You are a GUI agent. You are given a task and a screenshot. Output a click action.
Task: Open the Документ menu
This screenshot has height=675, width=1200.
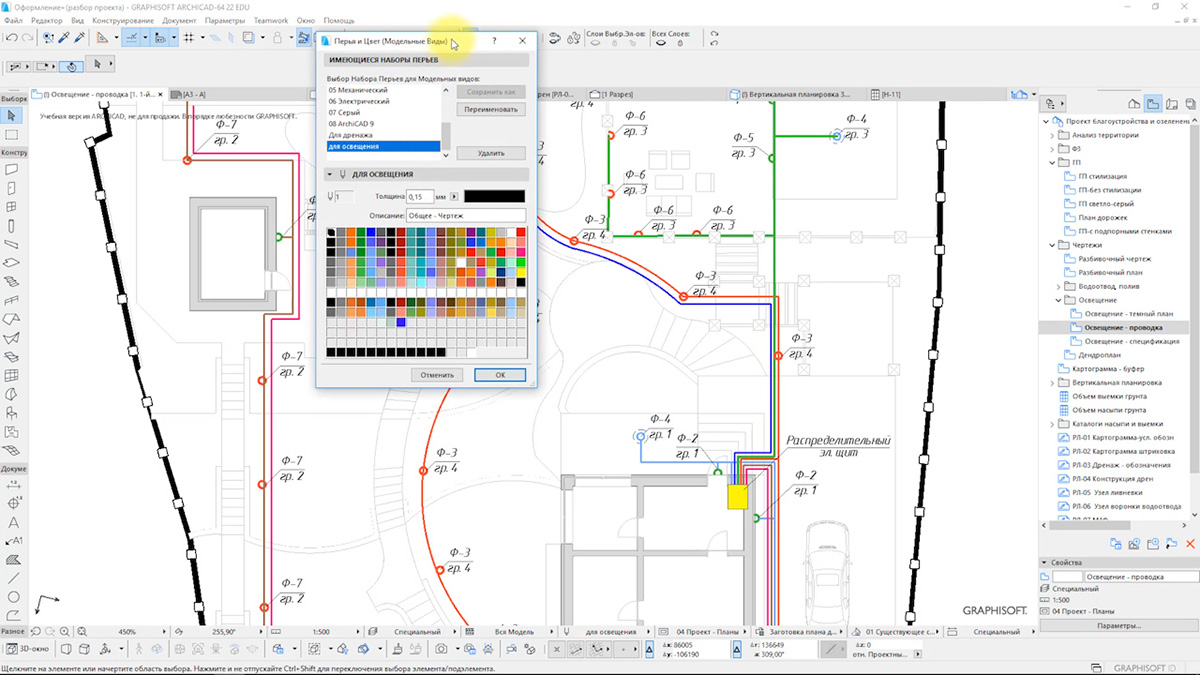pyautogui.click(x=179, y=20)
